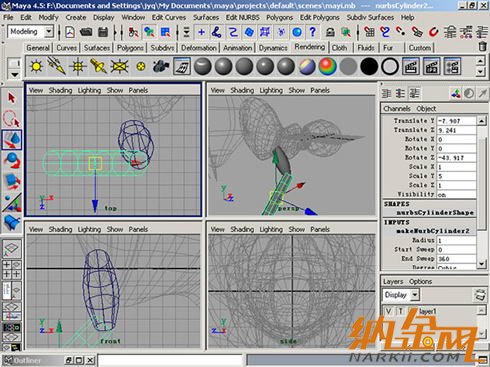The width and height of the screenshot is (490, 367).
Task: Open Channels menu in Channel Box
Action: point(397,109)
